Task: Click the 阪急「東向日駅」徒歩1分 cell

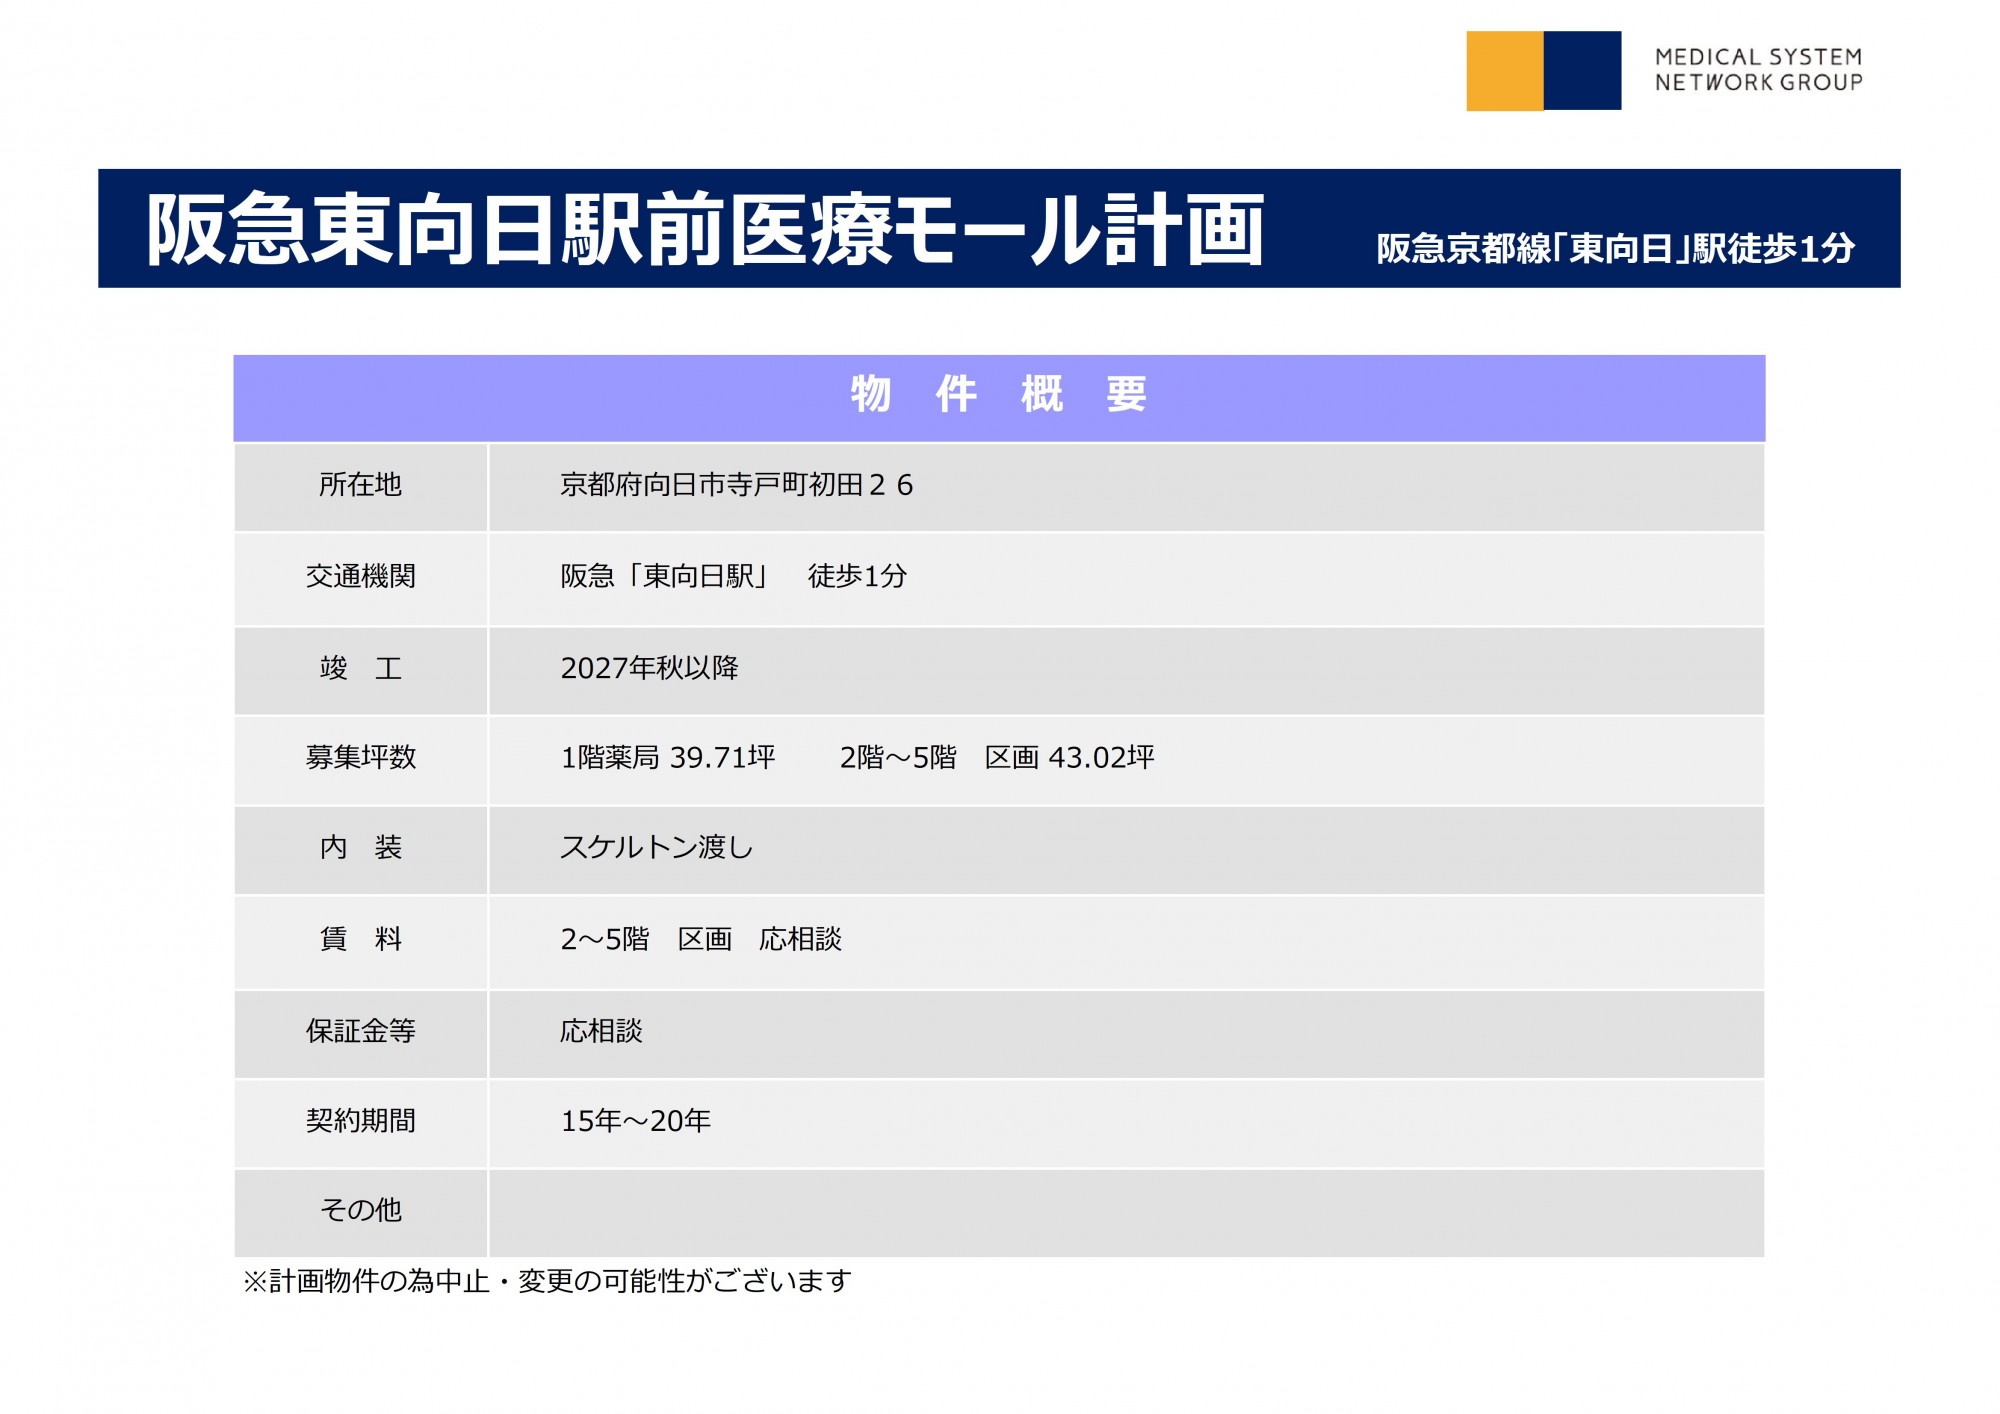Action: point(733,576)
